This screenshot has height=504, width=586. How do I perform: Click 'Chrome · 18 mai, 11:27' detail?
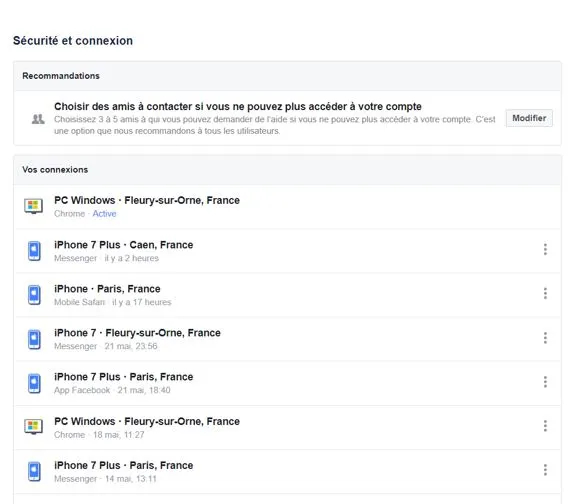click(99, 435)
